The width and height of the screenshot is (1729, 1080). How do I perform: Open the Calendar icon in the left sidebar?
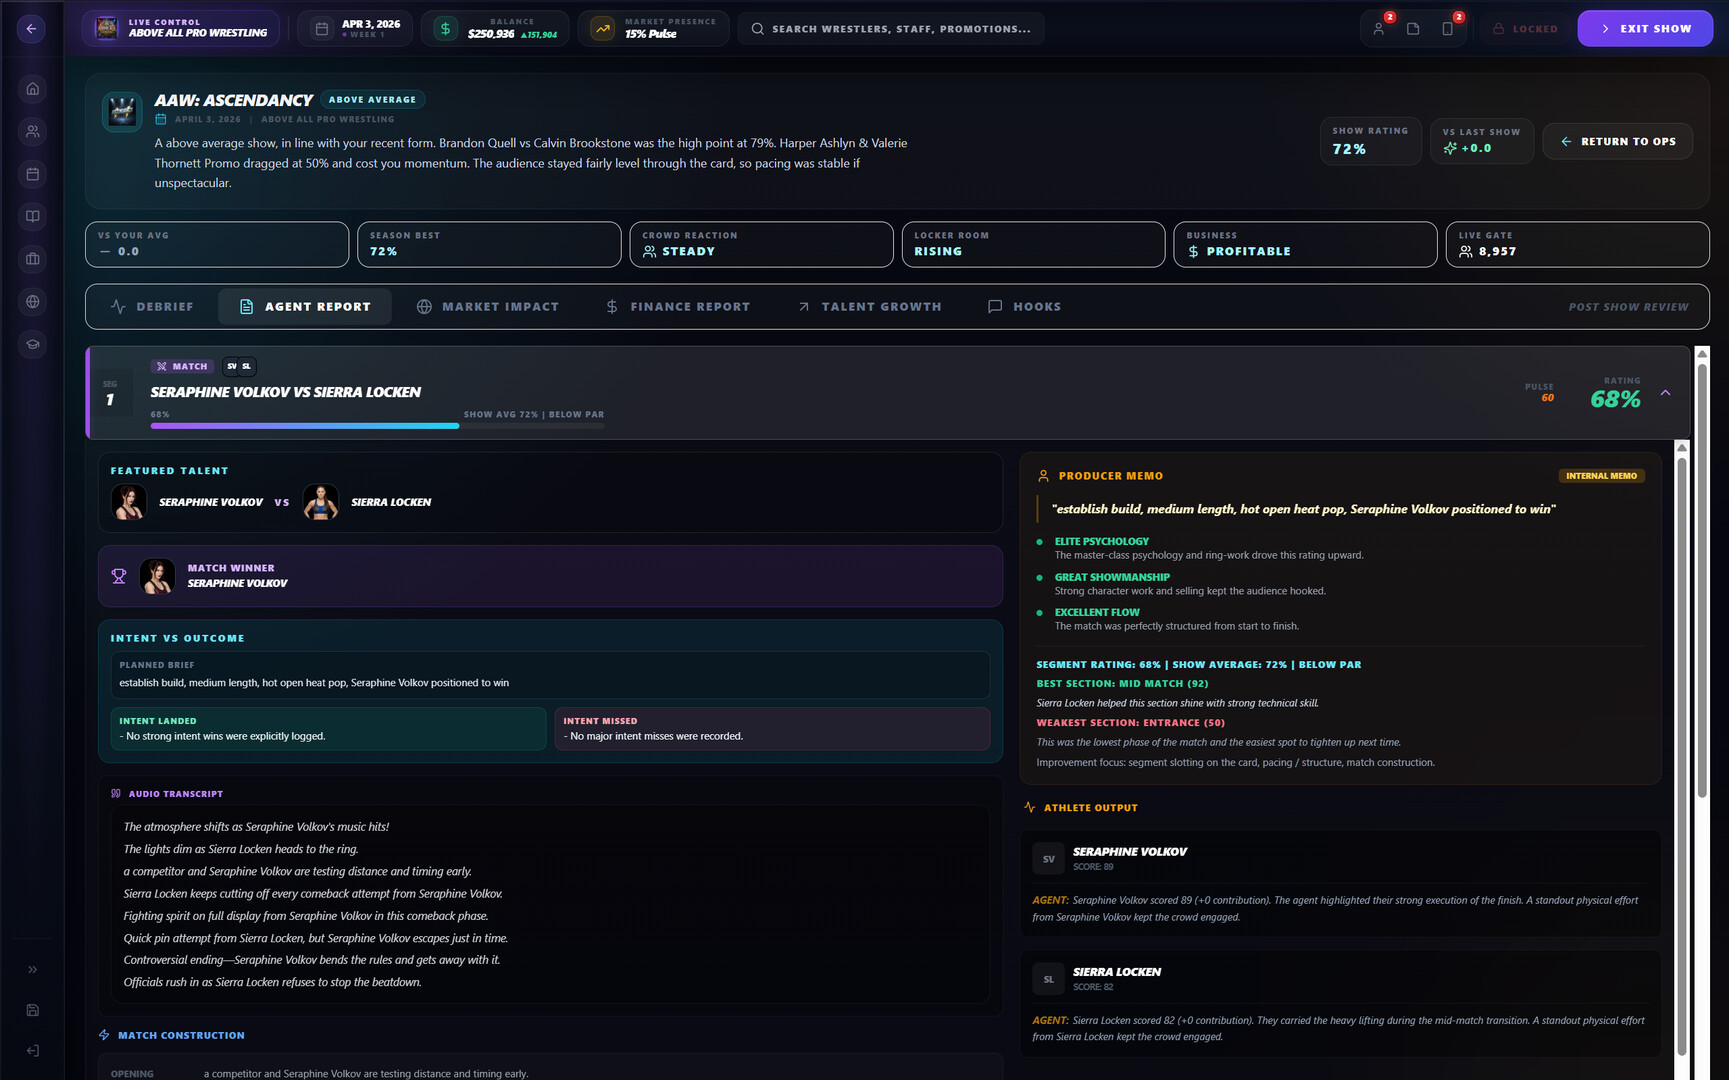[32, 173]
